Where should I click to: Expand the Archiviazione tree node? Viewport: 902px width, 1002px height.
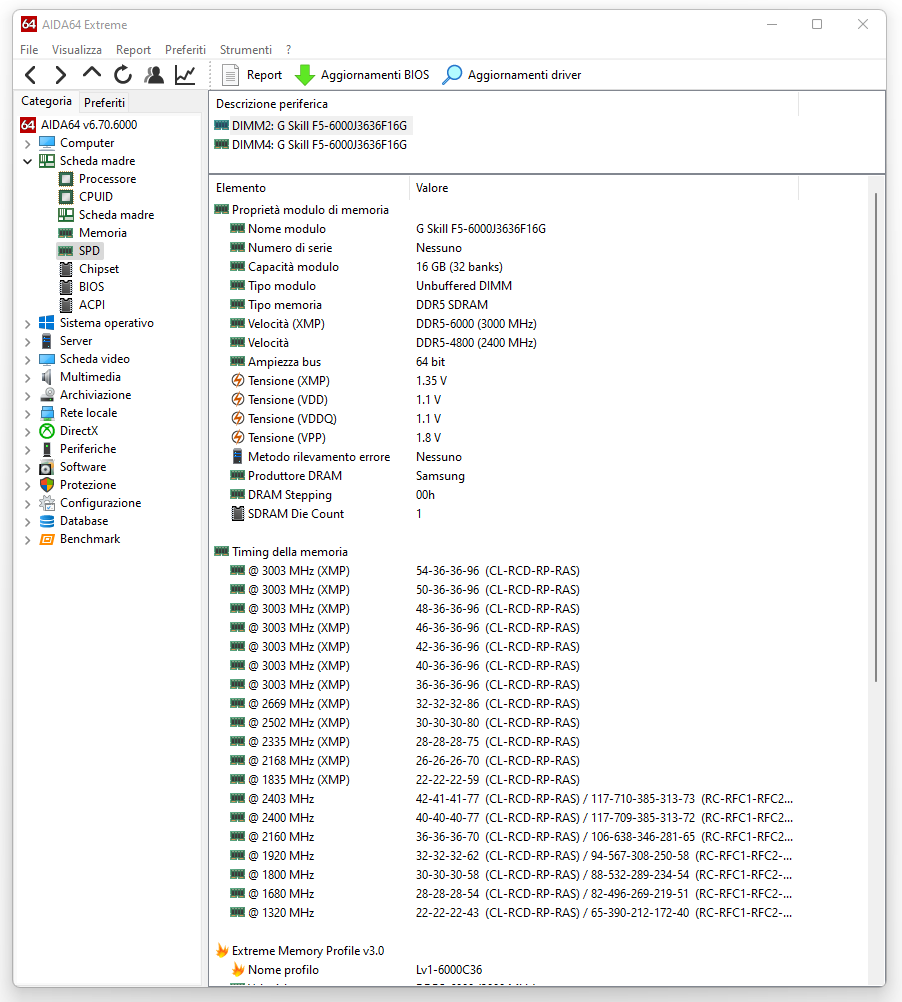27,396
